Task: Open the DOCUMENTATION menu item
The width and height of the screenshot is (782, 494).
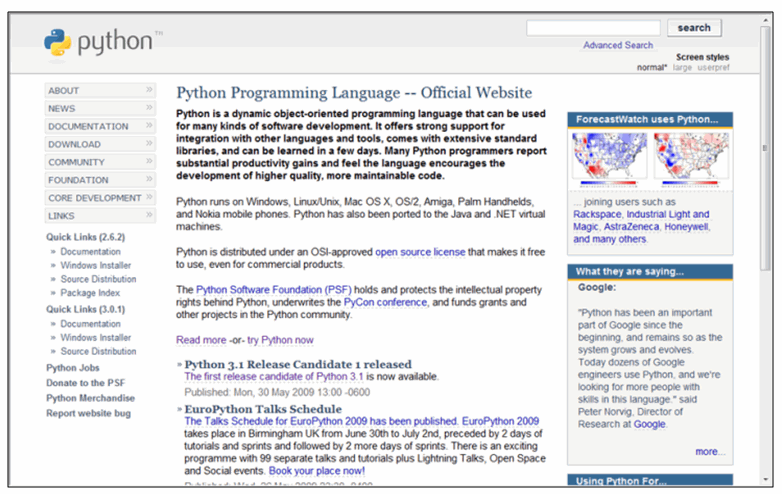Action: click(100, 126)
